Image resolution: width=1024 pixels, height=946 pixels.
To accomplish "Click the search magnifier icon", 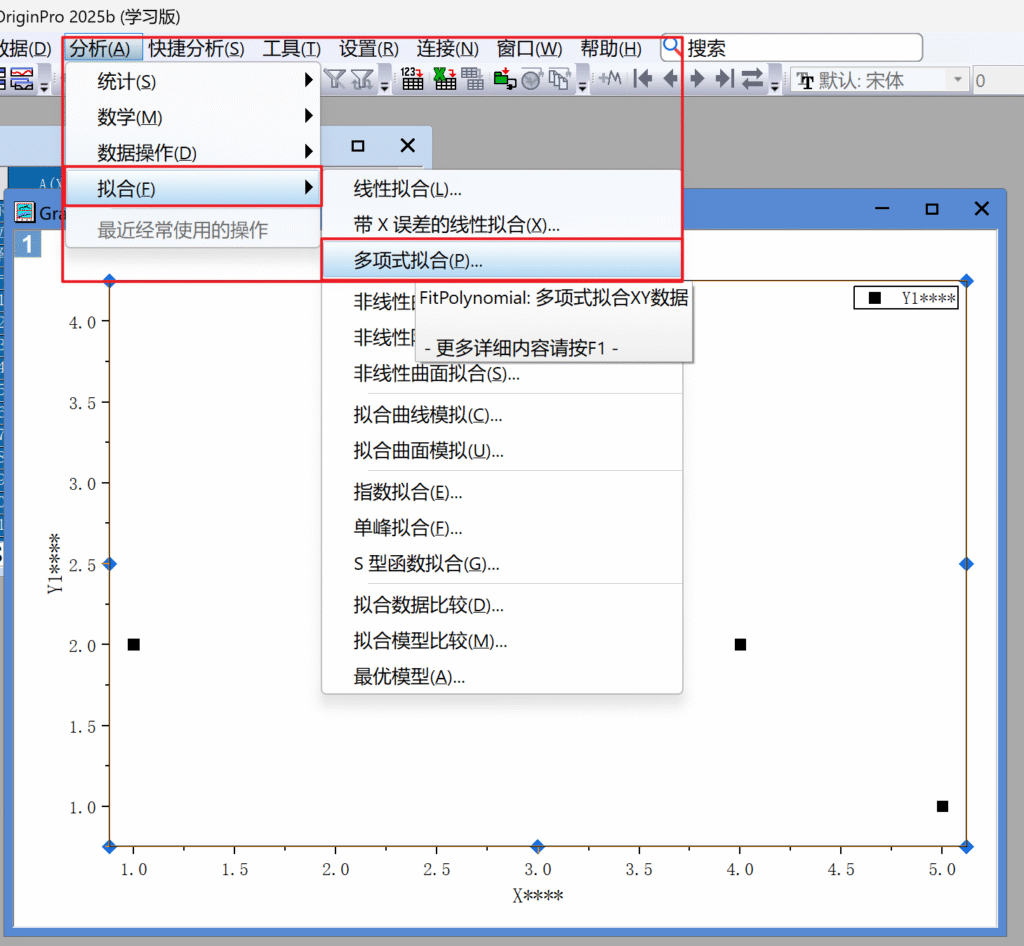I will point(673,47).
